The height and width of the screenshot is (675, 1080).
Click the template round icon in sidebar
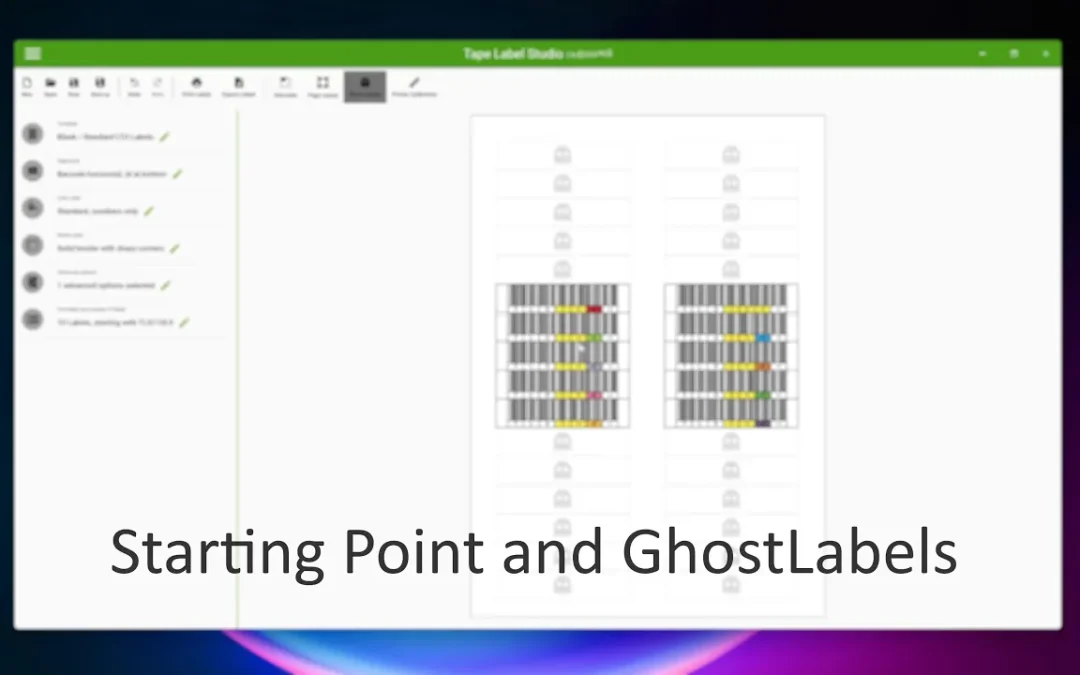click(x=32, y=134)
